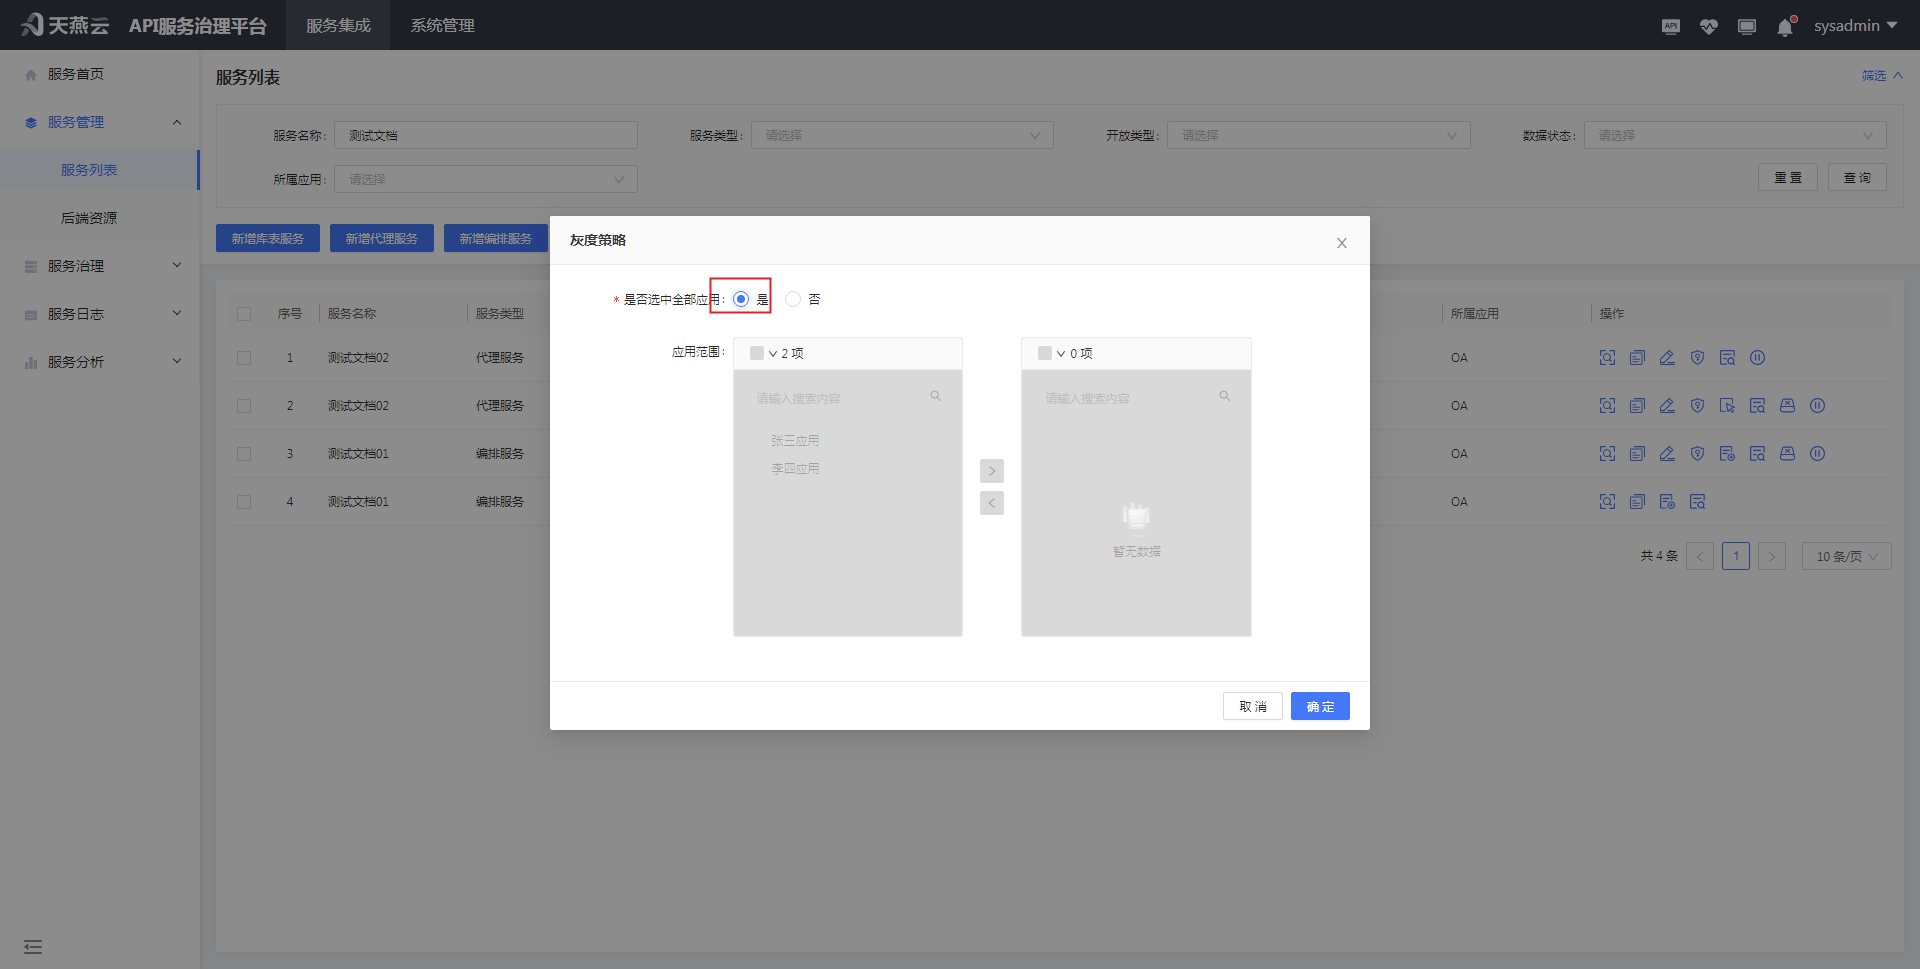
Task: Click the left list search input field
Action: [x=840, y=398]
